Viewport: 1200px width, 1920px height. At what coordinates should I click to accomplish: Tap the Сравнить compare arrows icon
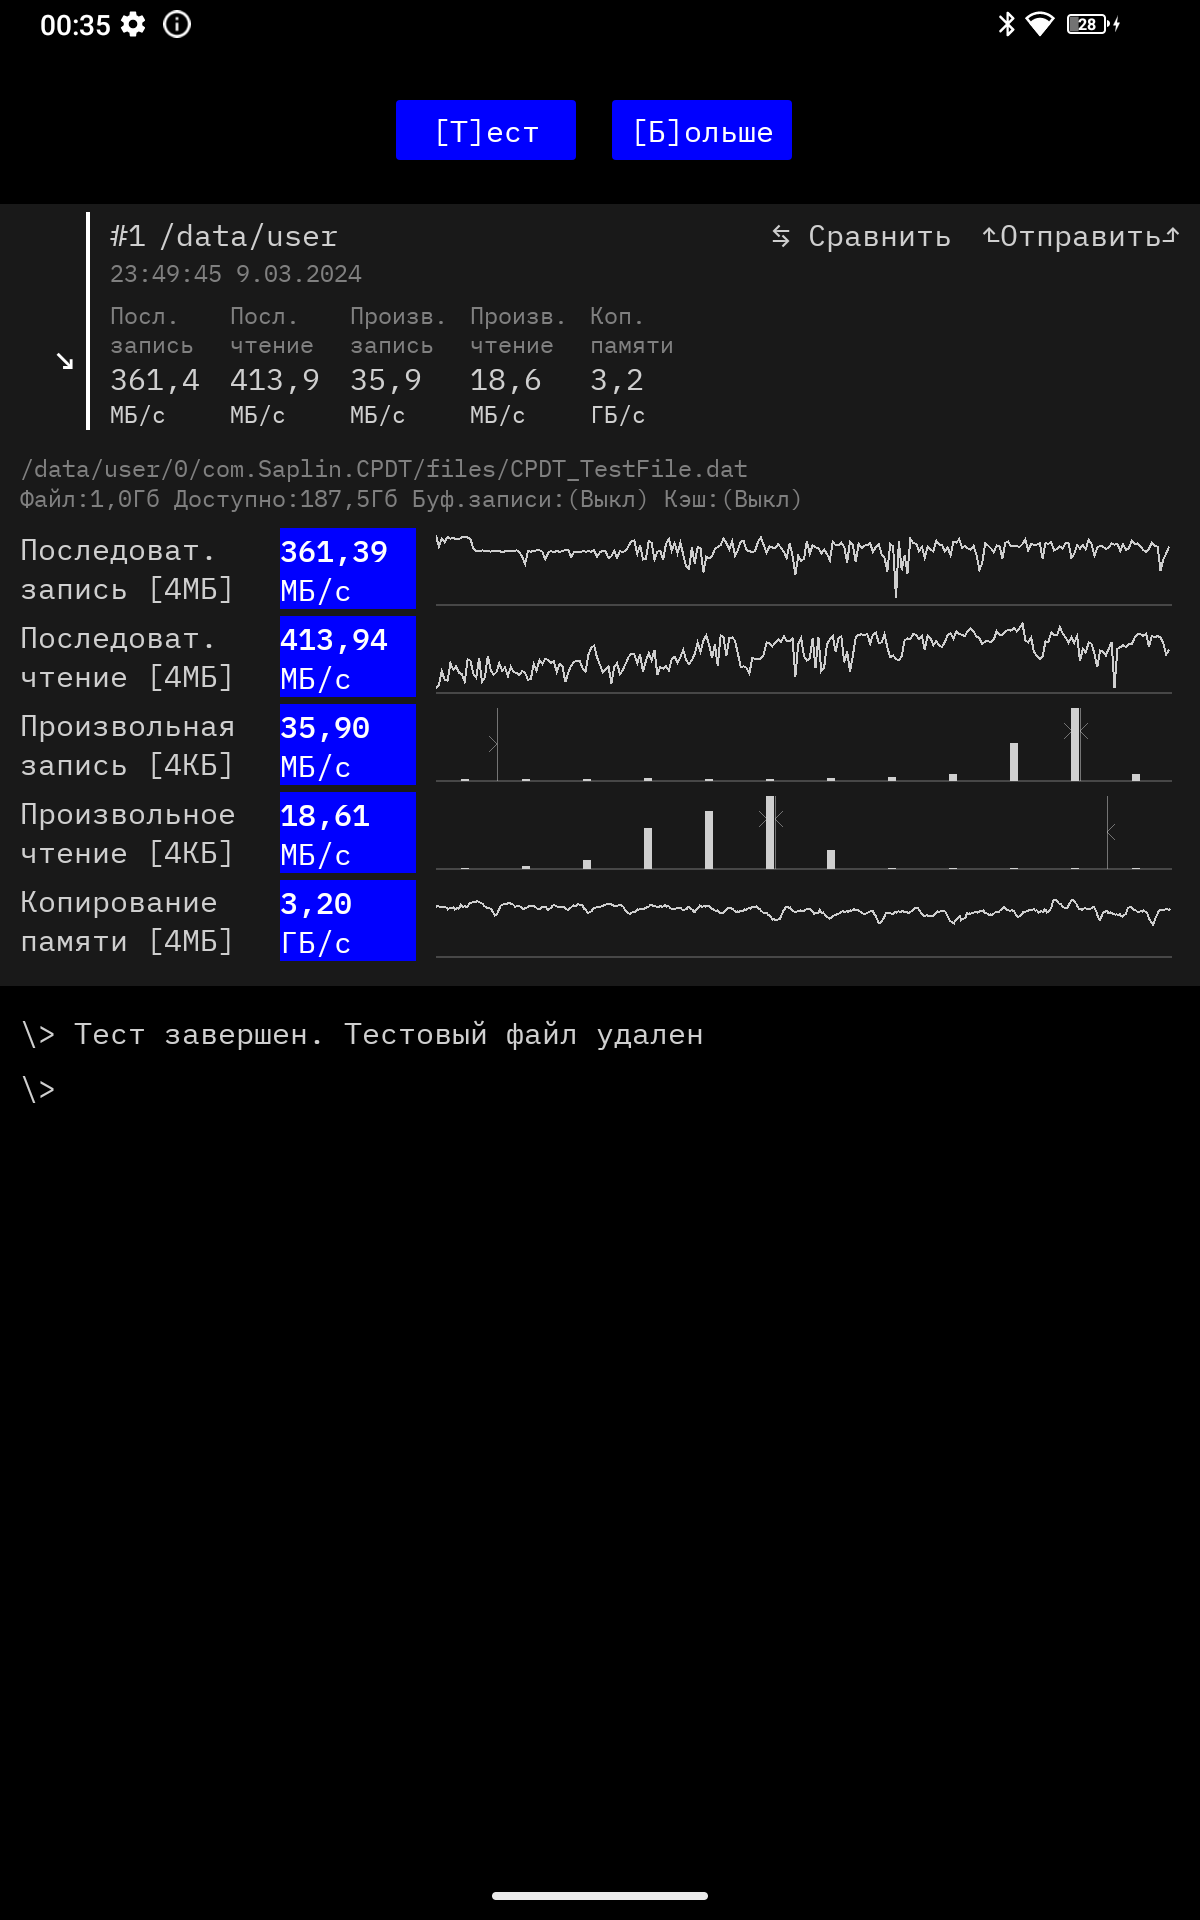point(781,236)
